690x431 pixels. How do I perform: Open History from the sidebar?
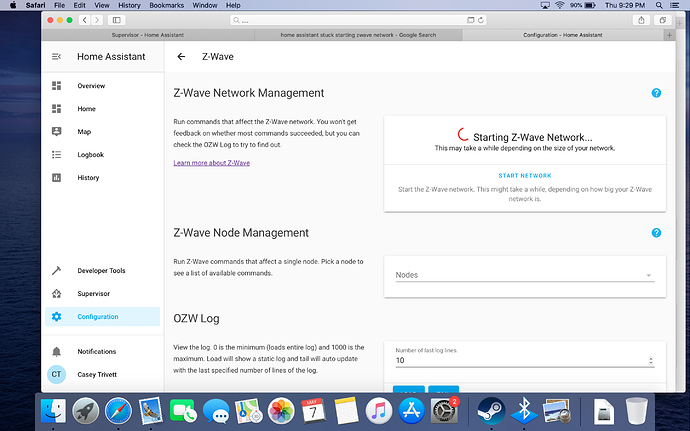(88, 178)
